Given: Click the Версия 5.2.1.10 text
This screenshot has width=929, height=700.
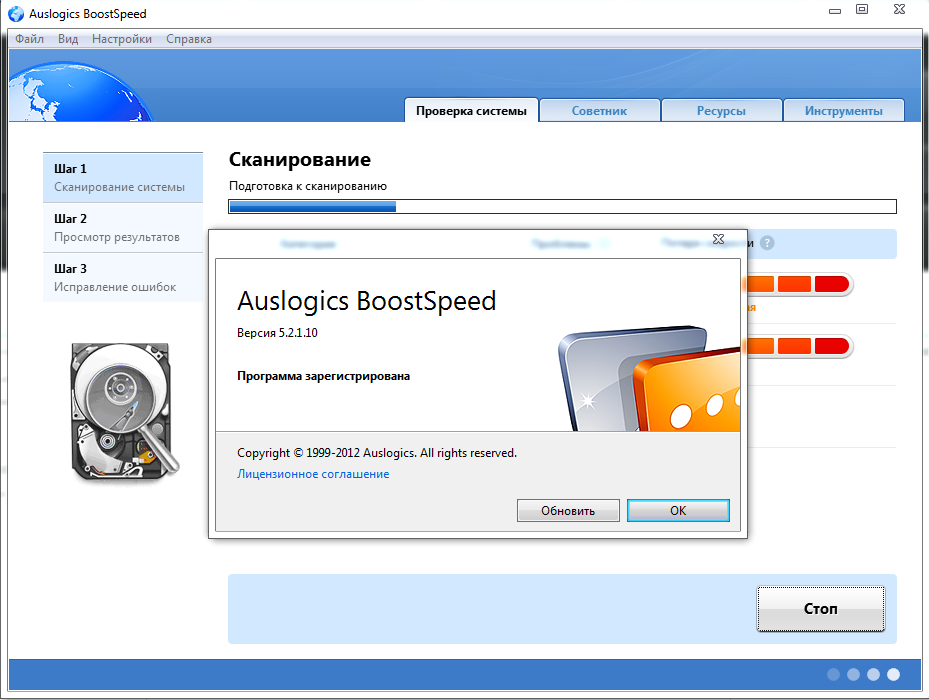Looking at the screenshot, I should tap(277, 333).
